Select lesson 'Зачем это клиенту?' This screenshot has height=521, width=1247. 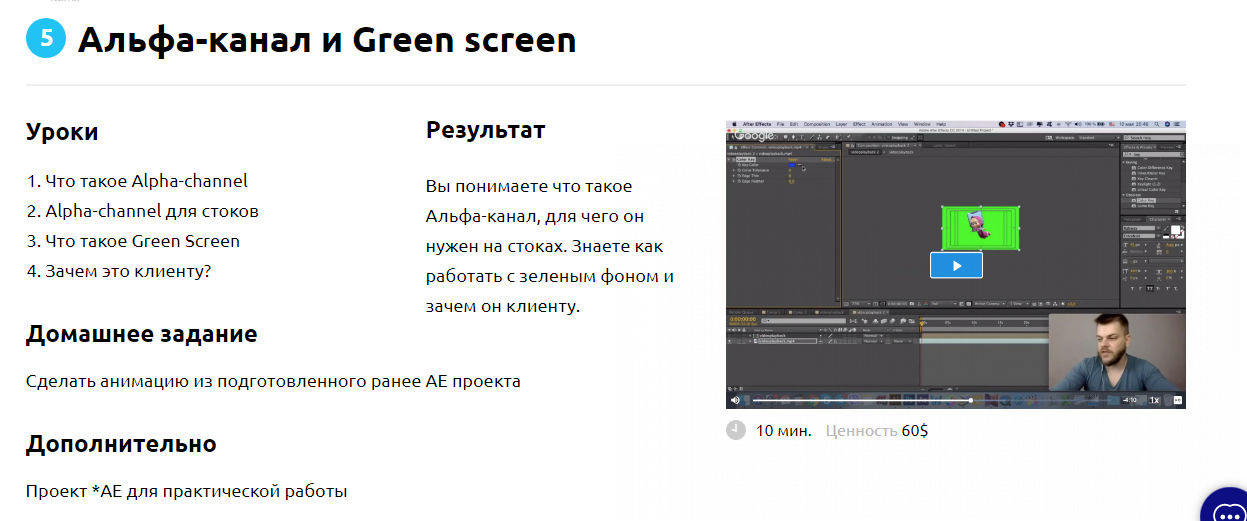[x=118, y=271]
